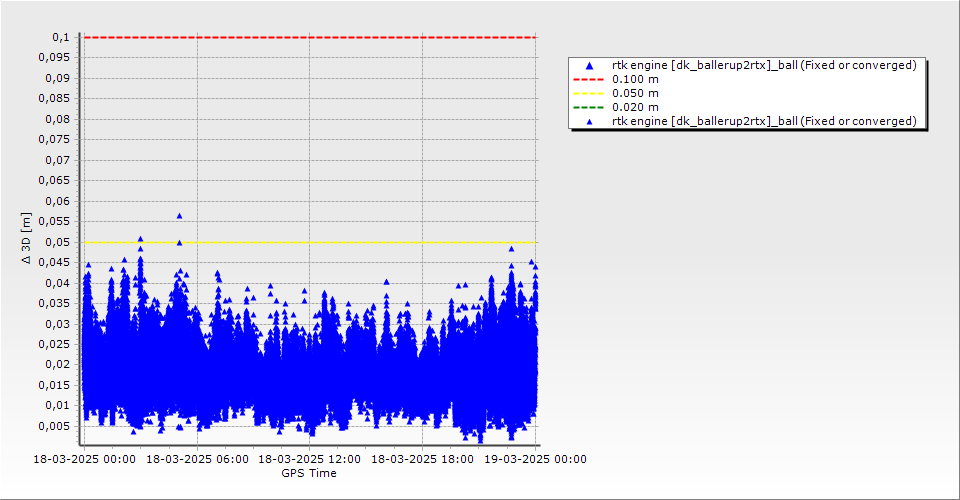Viewport: 960px width, 500px height.
Task: Click the red dashed threshold line in the plot
Action: click(310, 37)
